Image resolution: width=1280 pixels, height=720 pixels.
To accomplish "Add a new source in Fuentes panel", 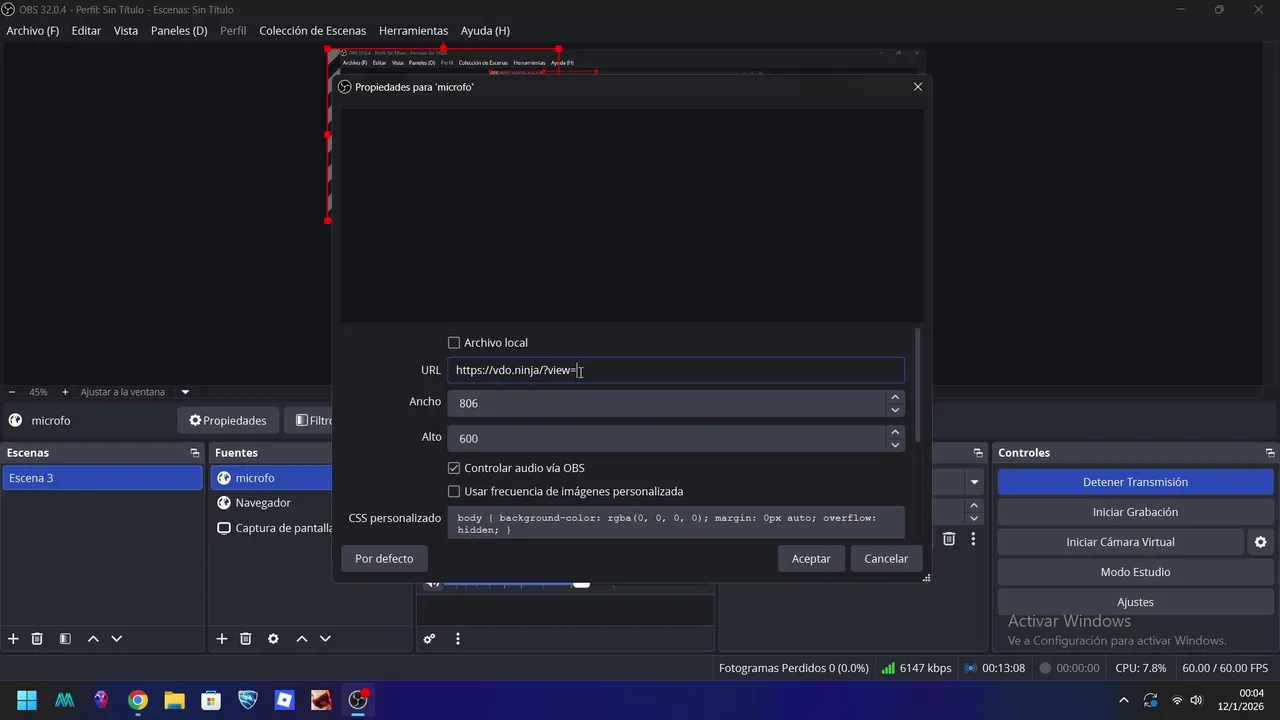I will click(222, 639).
